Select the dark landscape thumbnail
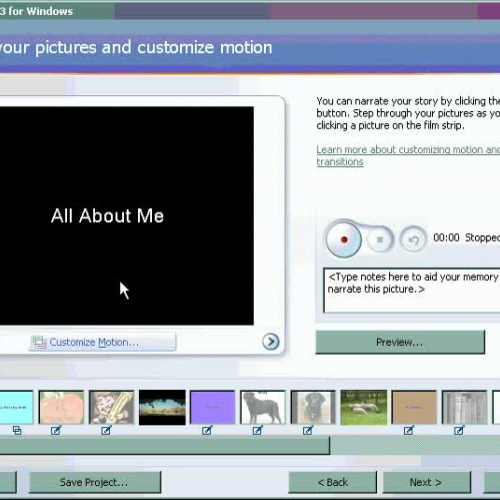500x500 pixels. click(162, 407)
